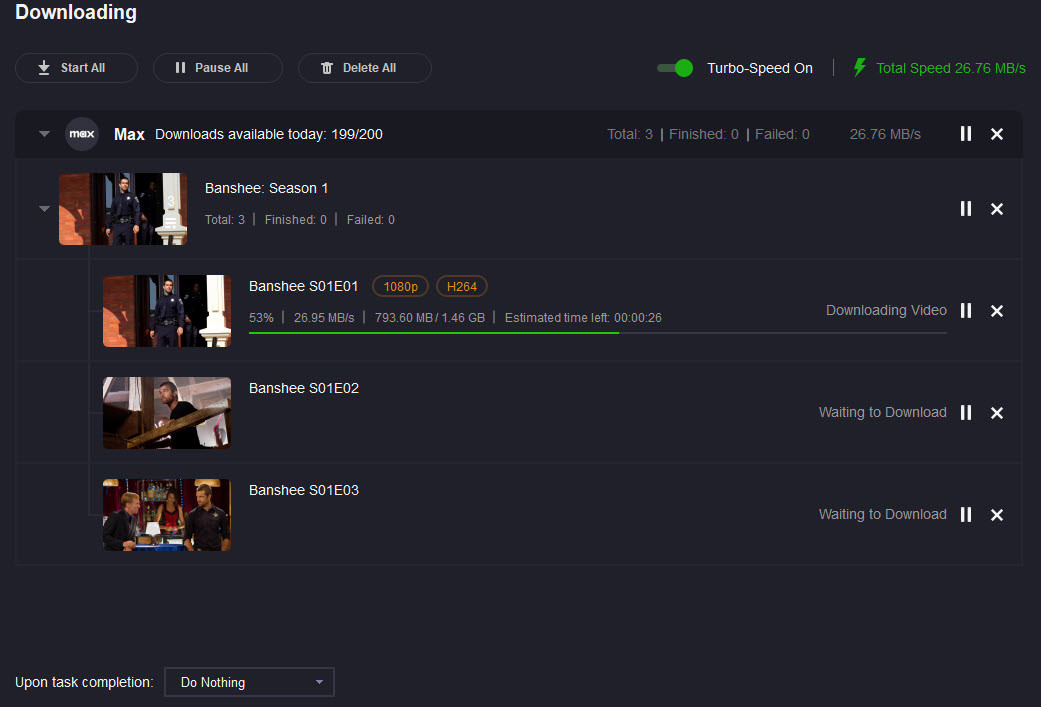
Task: Select the Banshee S01E03 thumbnail
Action: point(167,515)
